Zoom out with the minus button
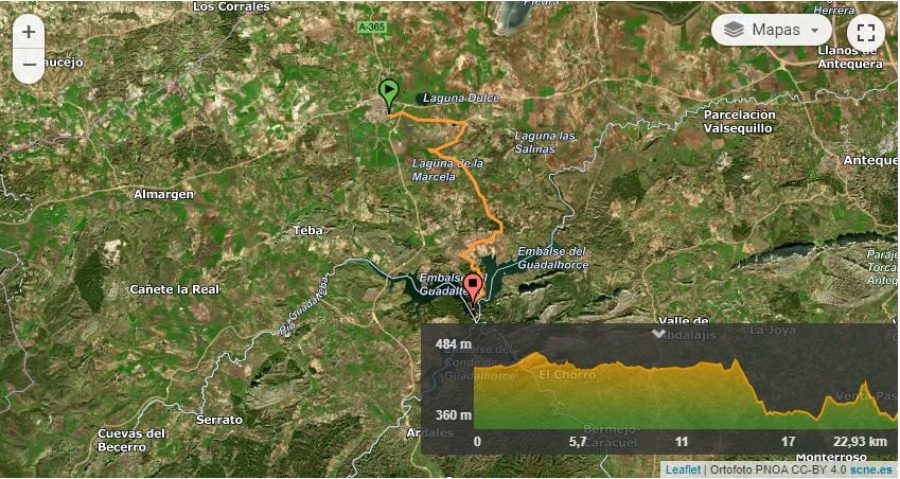The height and width of the screenshot is (479, 900). [x=28, y=64]
